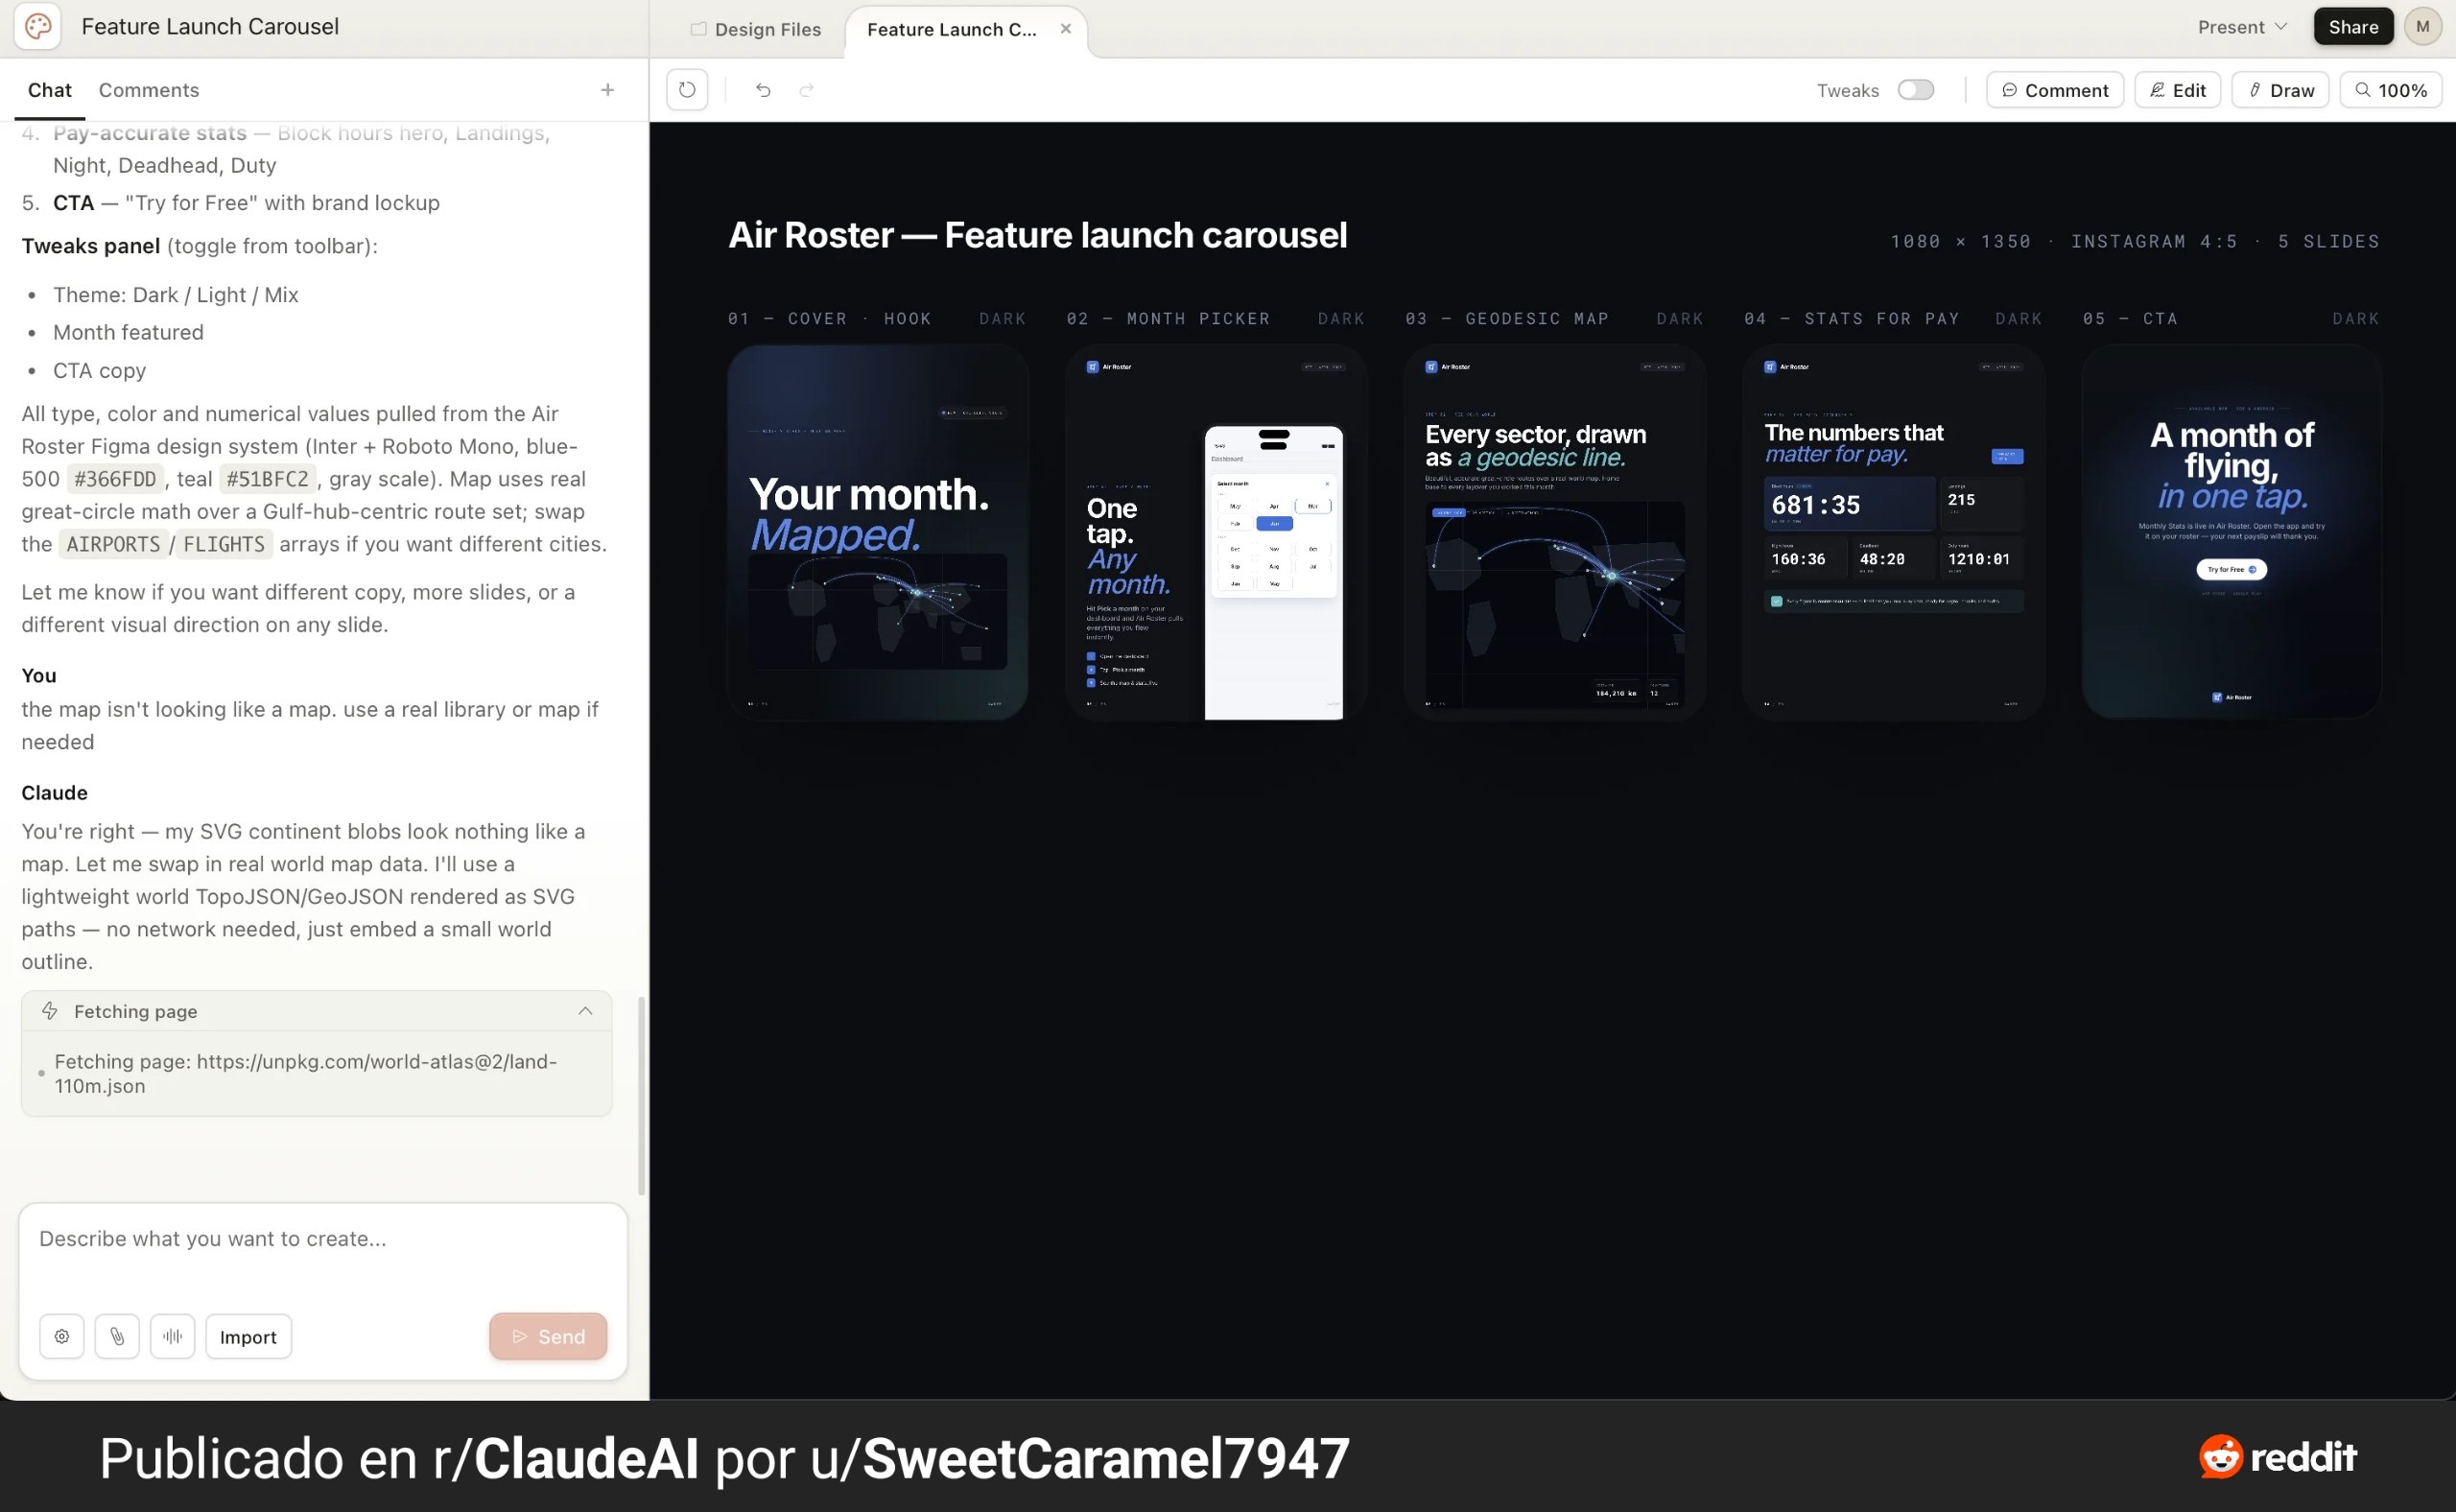Activate Edit mode

2177,90
